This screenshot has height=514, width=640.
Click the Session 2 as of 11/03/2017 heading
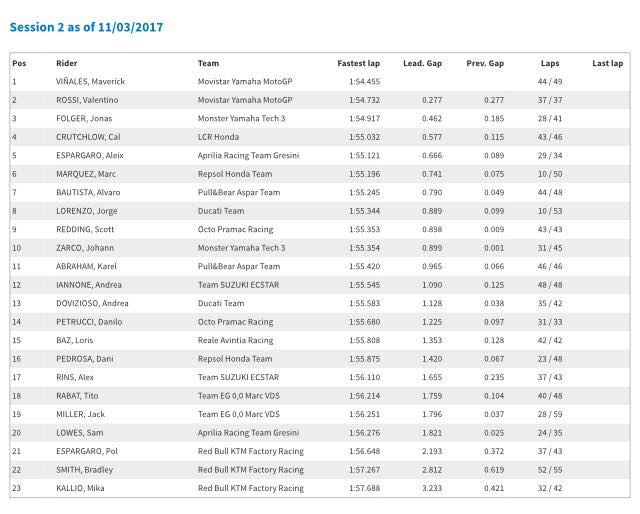pos(87,27)
